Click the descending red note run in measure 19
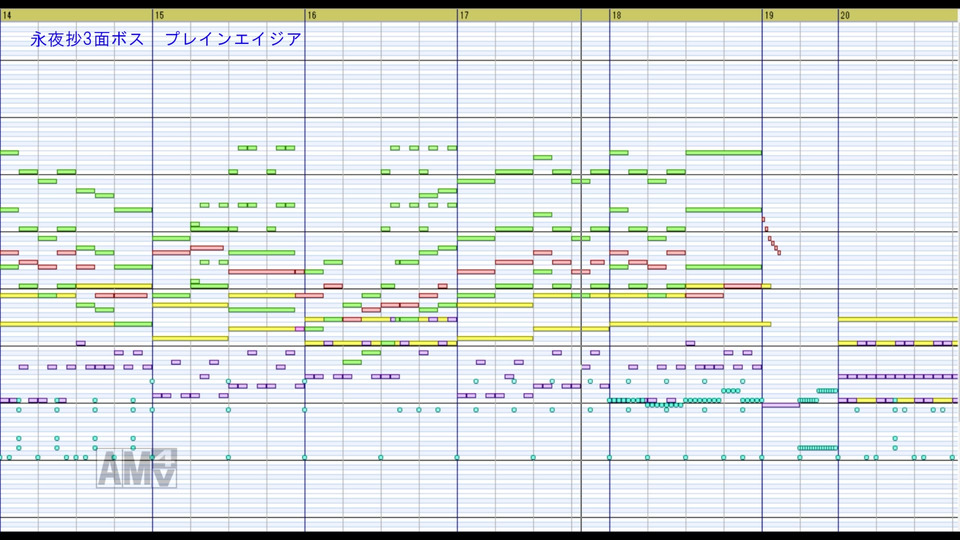The image size is (960, 540). click(771, 236)
